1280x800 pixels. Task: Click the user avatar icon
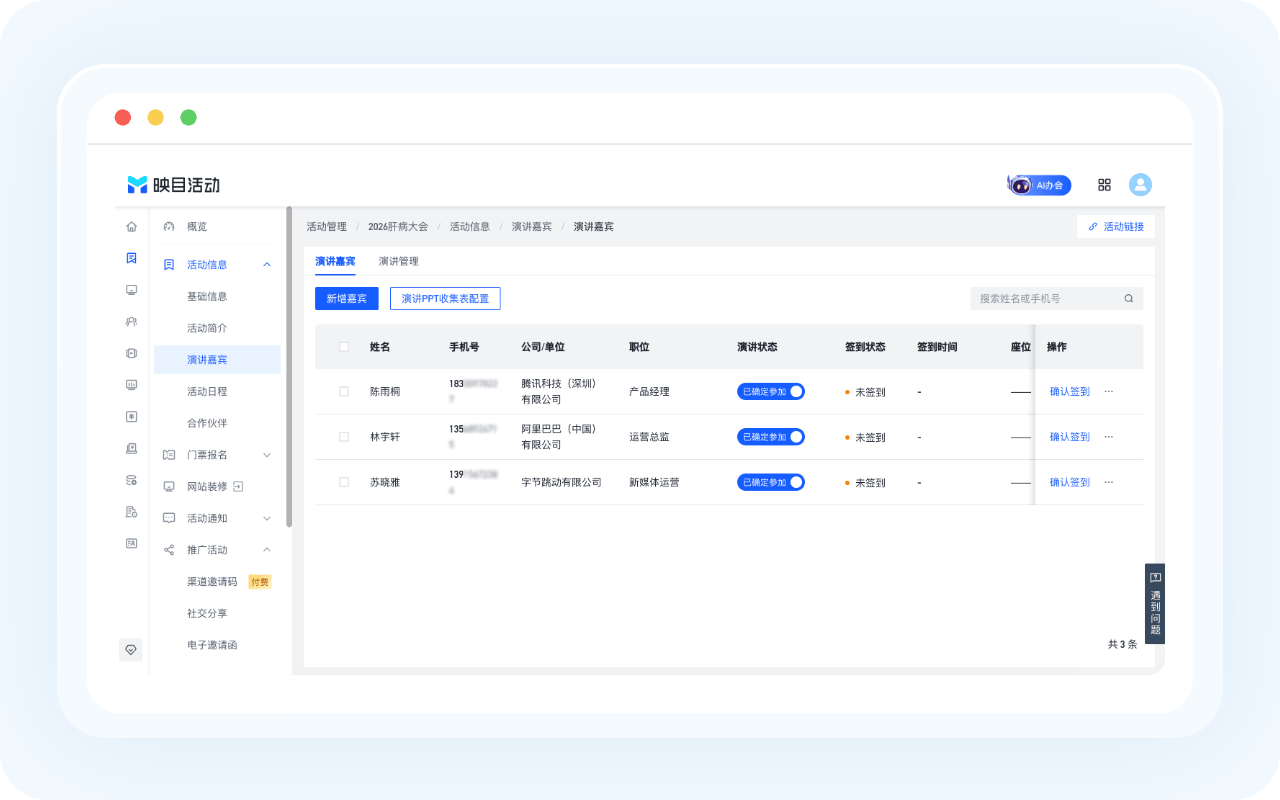[x=1140, y=185]
